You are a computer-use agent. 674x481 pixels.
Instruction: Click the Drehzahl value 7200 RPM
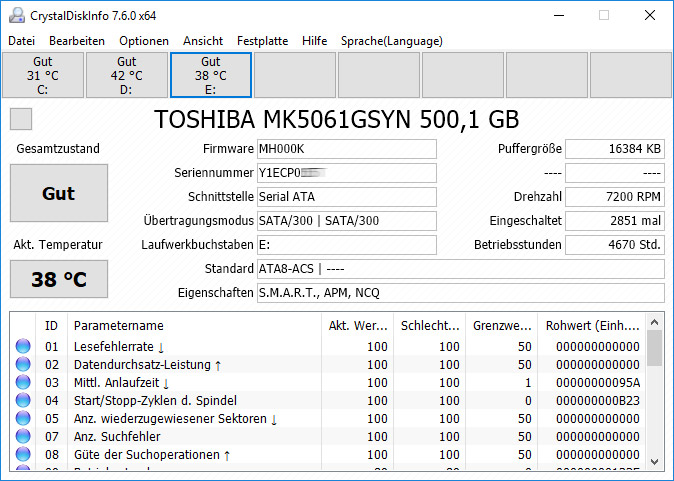(x=615, y=197)
